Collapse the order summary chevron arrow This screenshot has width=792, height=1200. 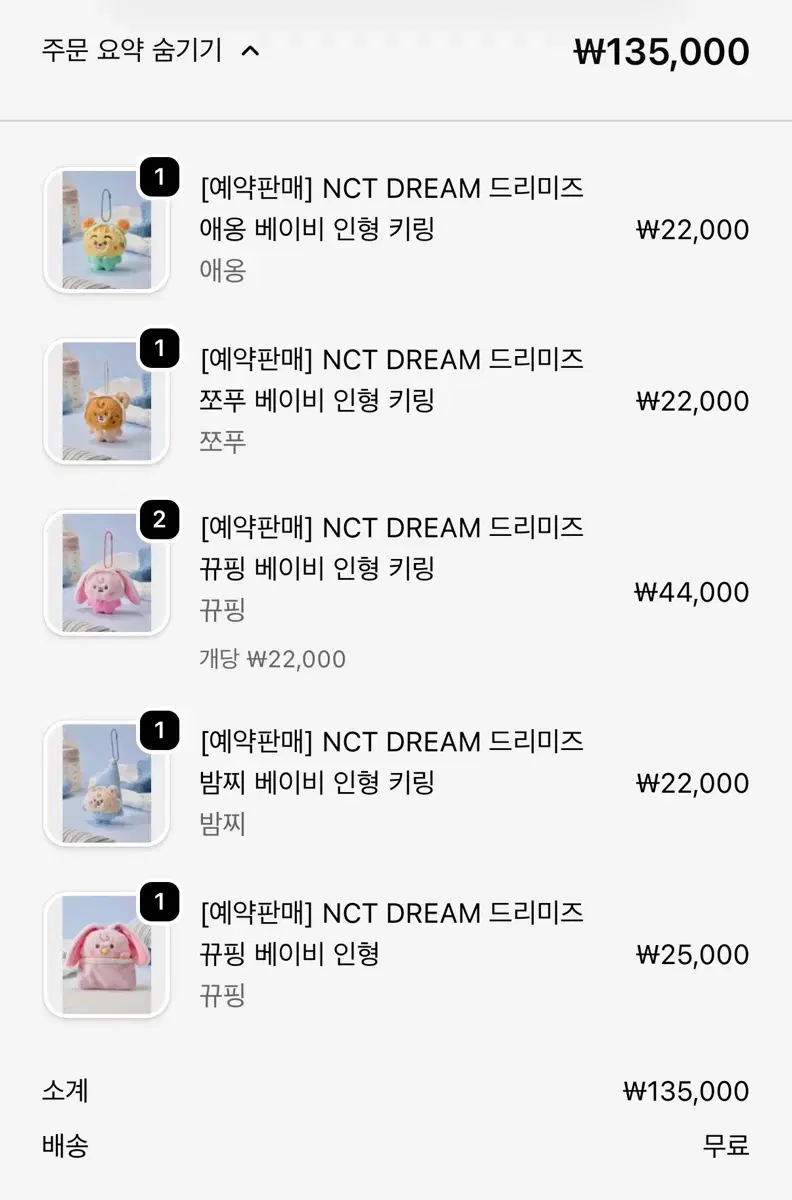click(x=251, y=51)
